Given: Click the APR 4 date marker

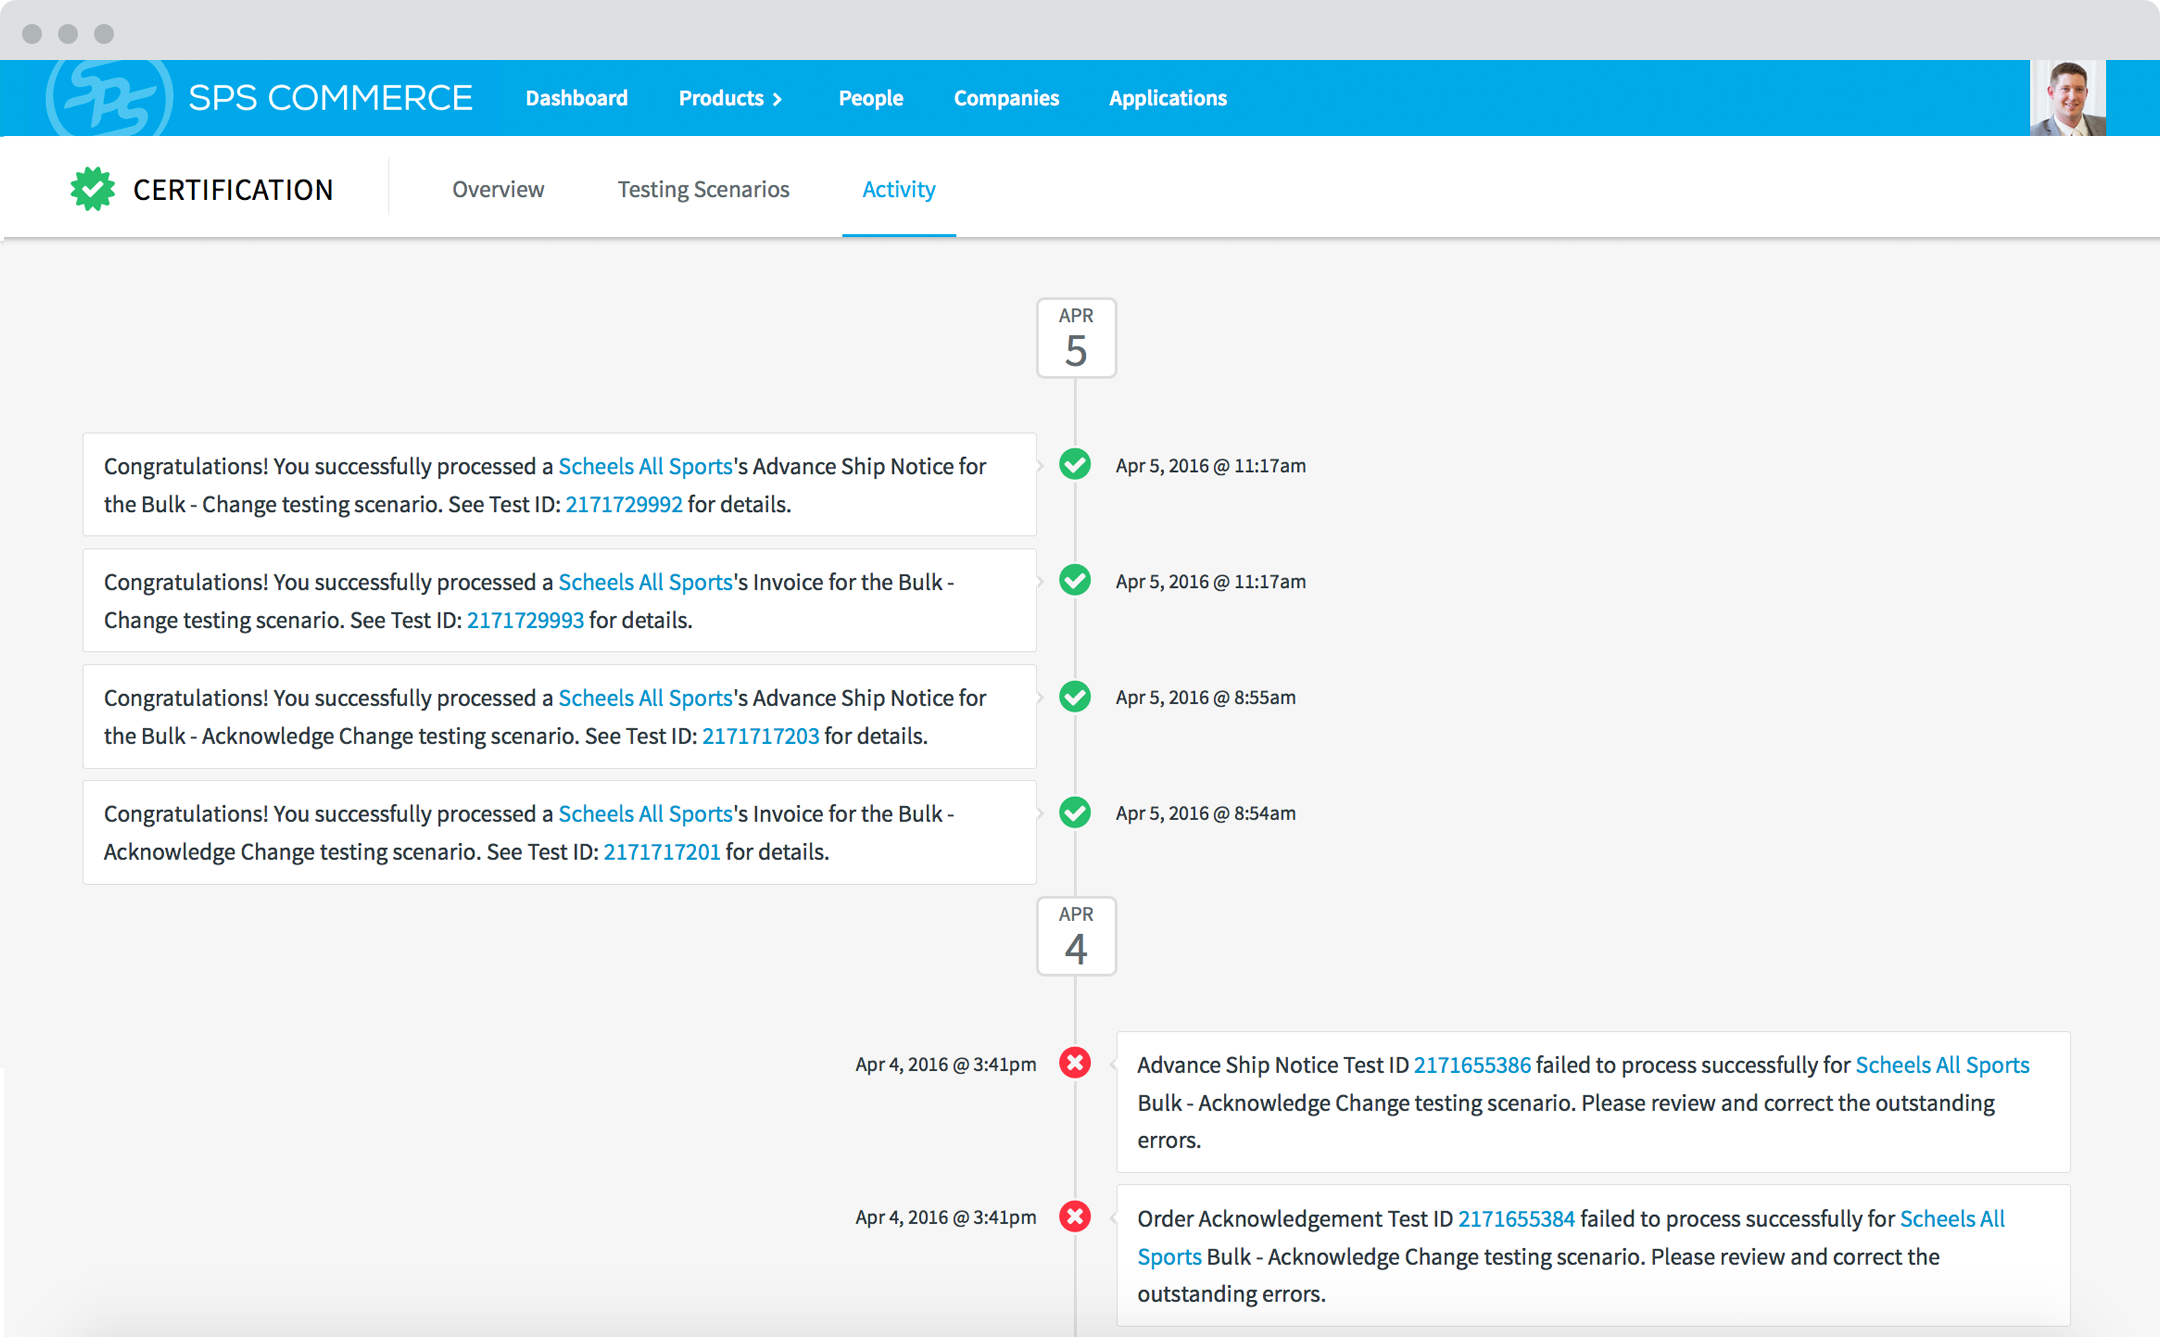Looking at the screenshot, I should pyautogui.click(x=1076, y=936).
